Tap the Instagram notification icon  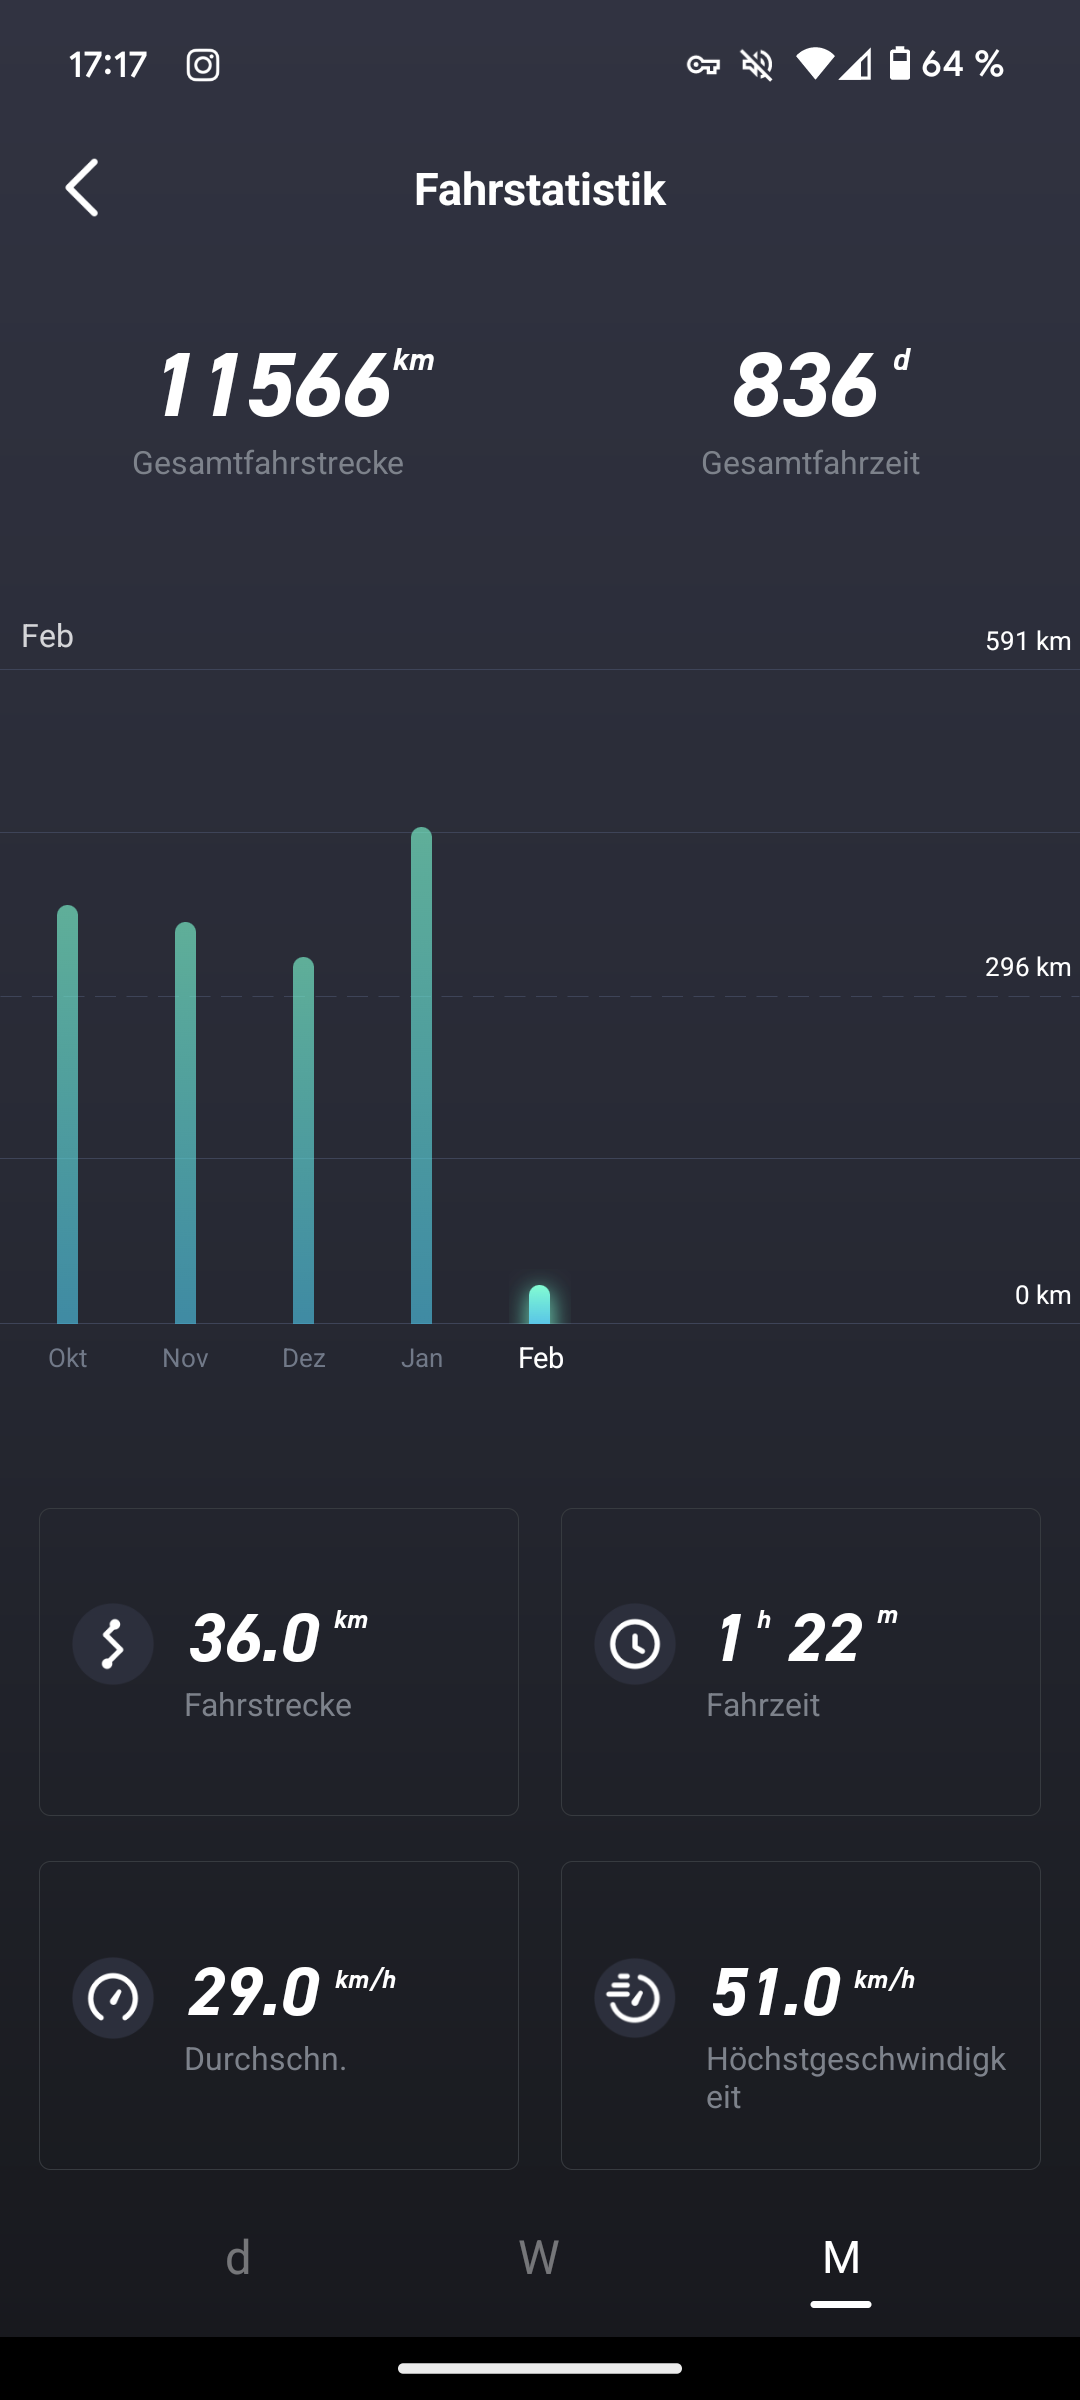(203, 65)
